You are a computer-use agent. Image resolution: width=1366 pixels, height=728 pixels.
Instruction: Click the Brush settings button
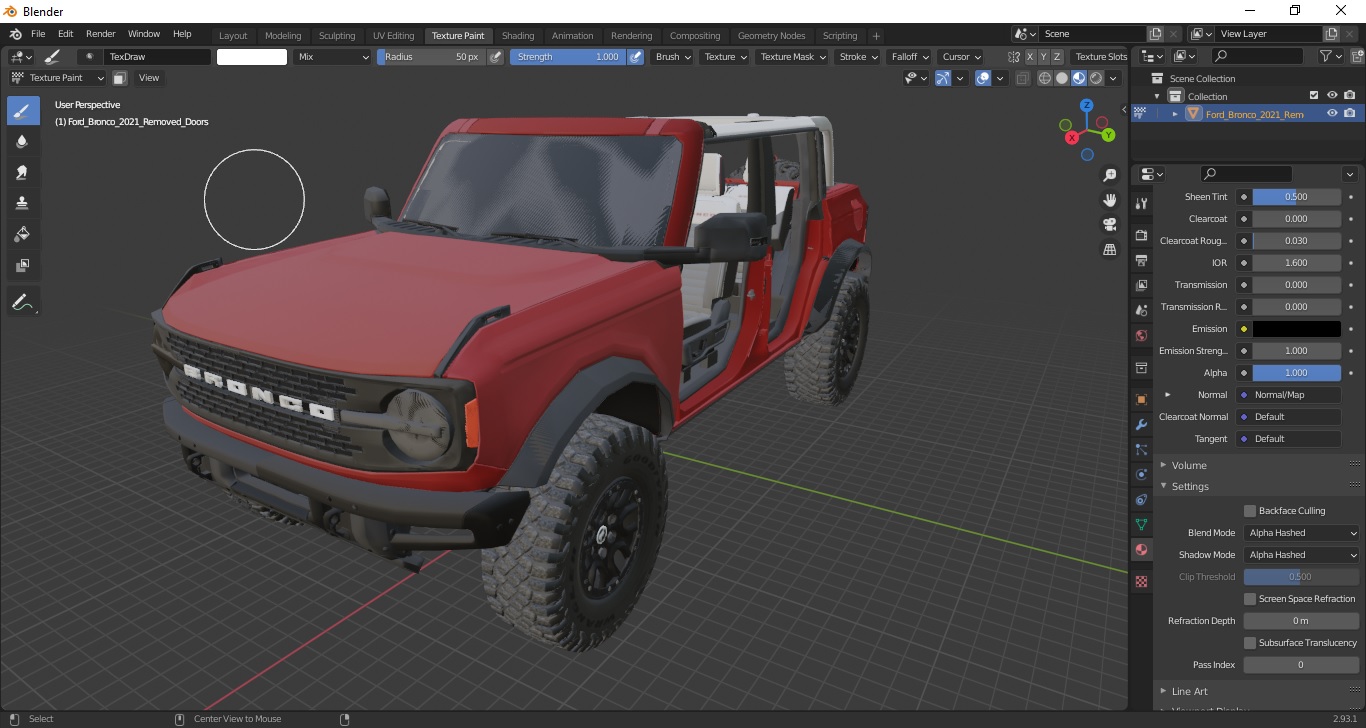[672, 57]
